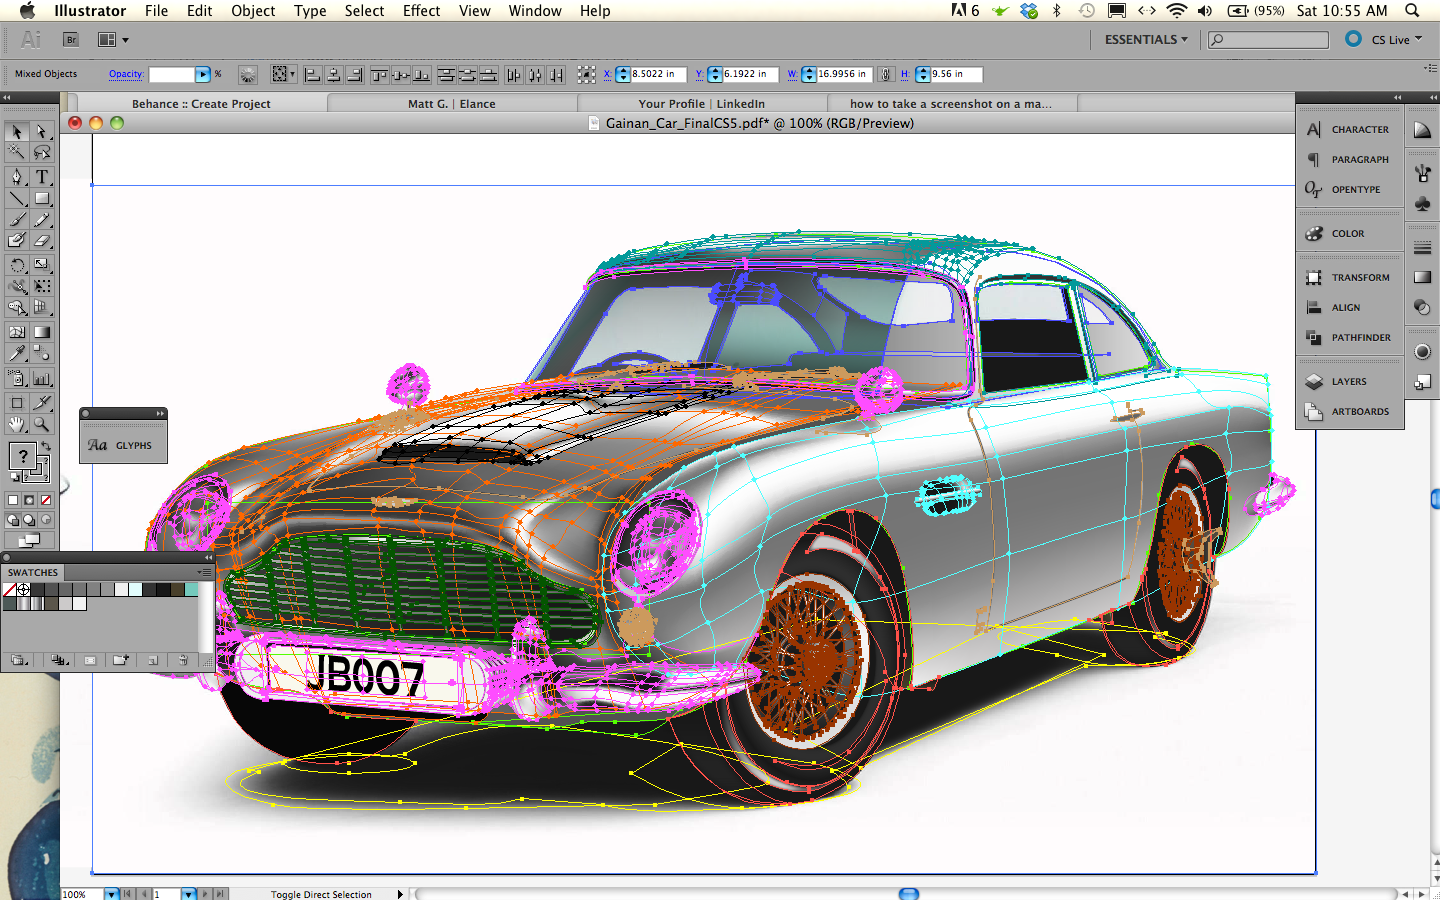
Task: Open the PATHFINDER panel
Action: [x=1348, y=338]
